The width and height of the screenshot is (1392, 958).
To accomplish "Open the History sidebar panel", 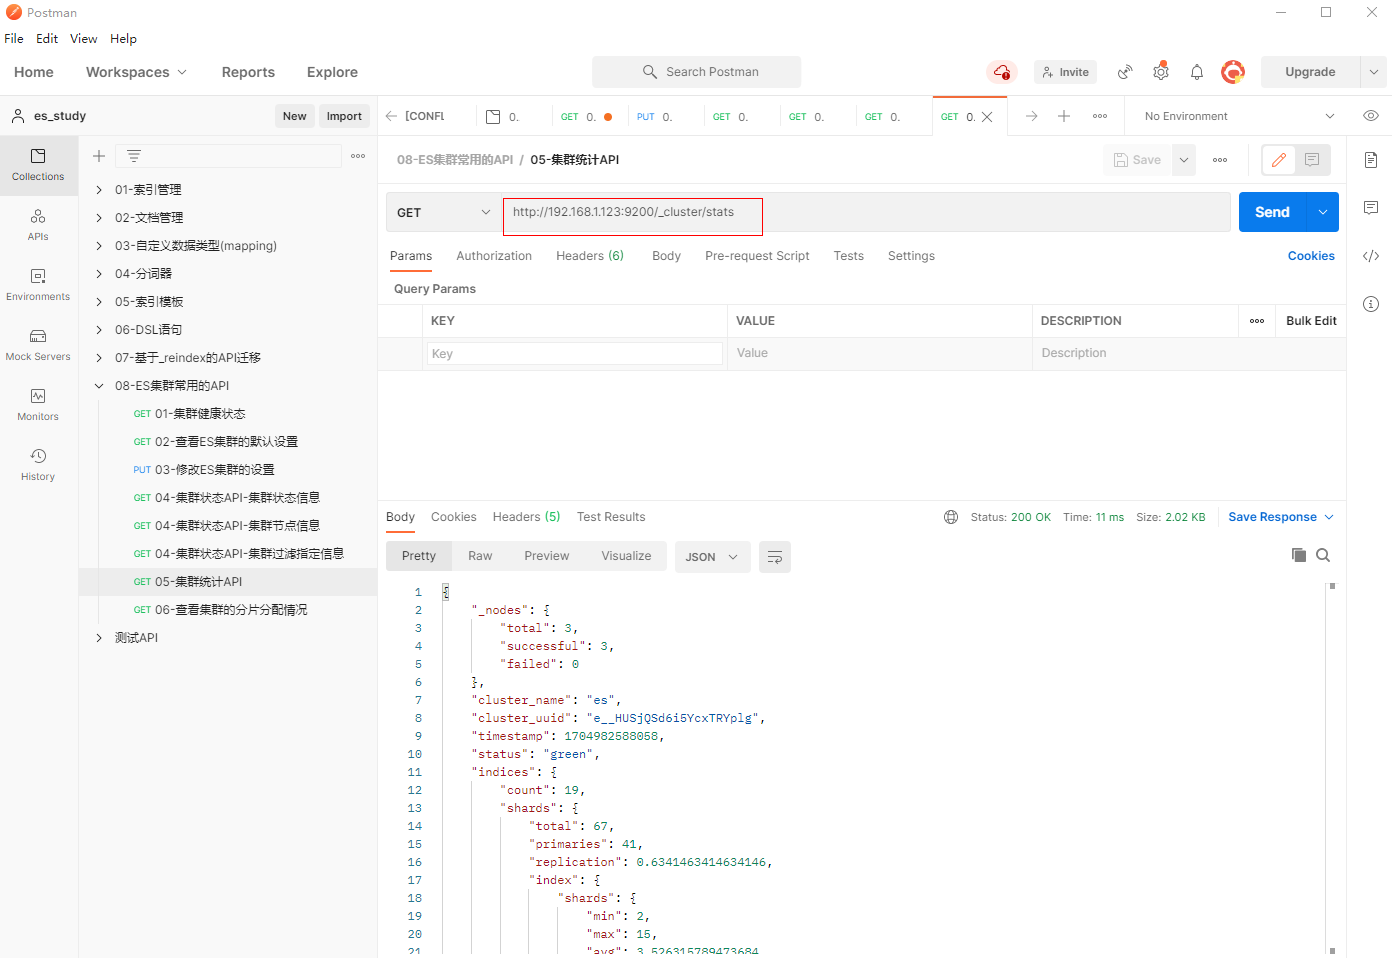I will [x=38, y=464].
